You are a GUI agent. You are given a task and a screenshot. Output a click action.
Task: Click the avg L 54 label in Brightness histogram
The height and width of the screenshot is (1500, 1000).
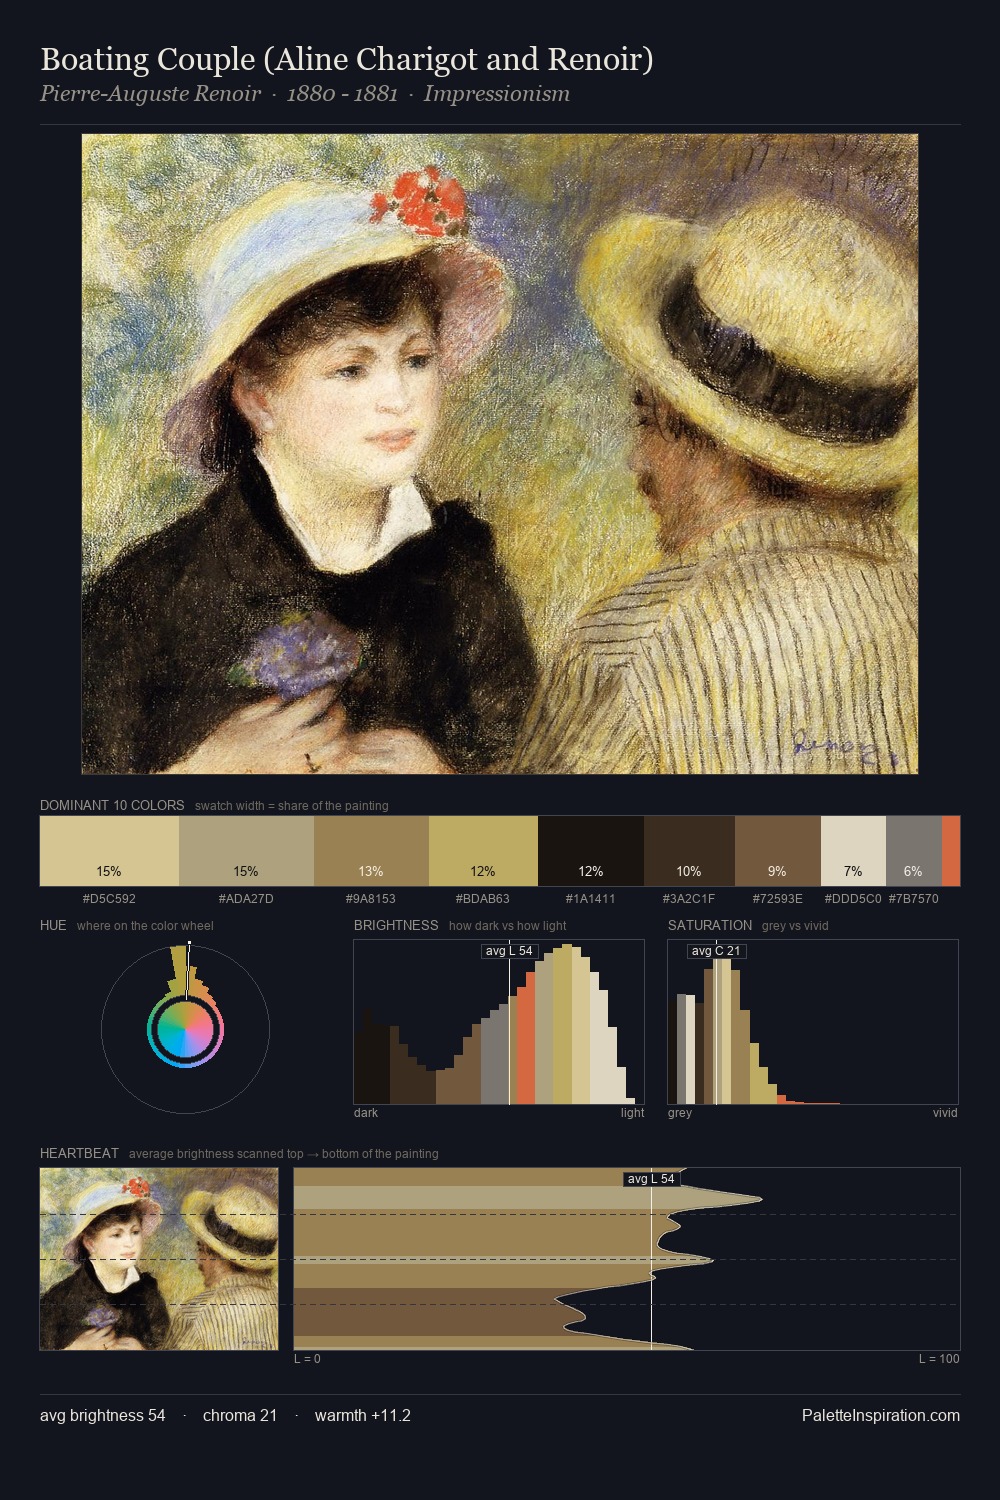pyautogui.click(x=509, y=951)
